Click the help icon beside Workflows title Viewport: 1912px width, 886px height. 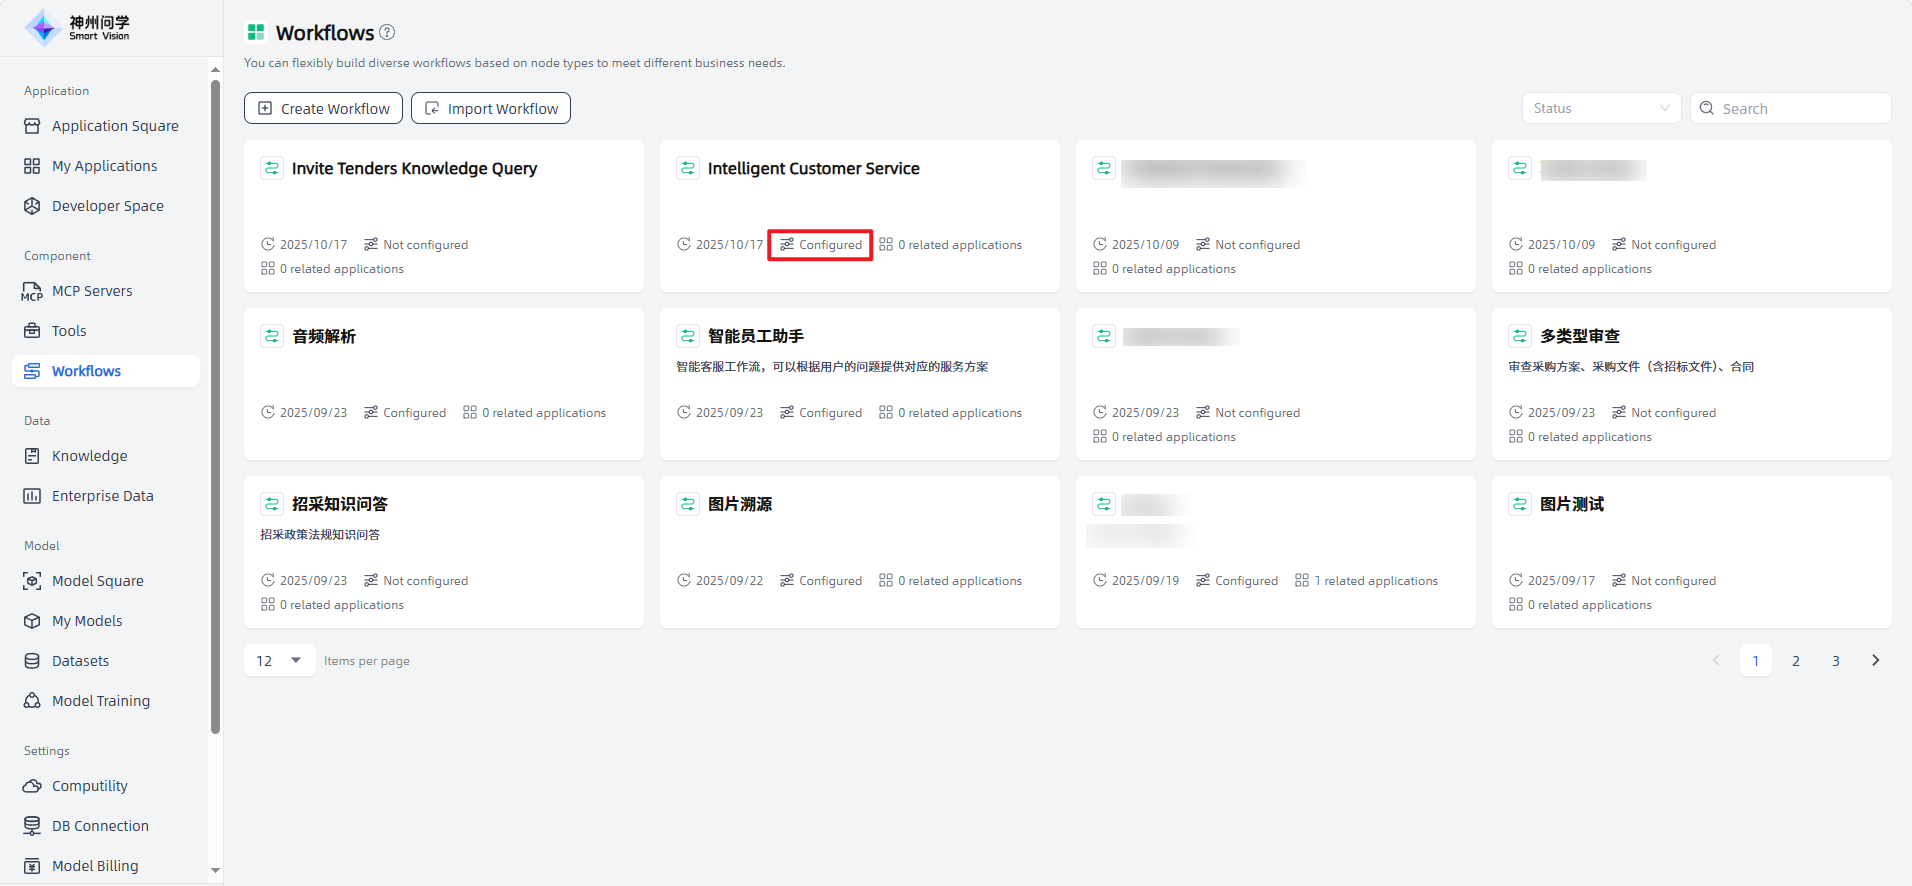click(387, 32)
